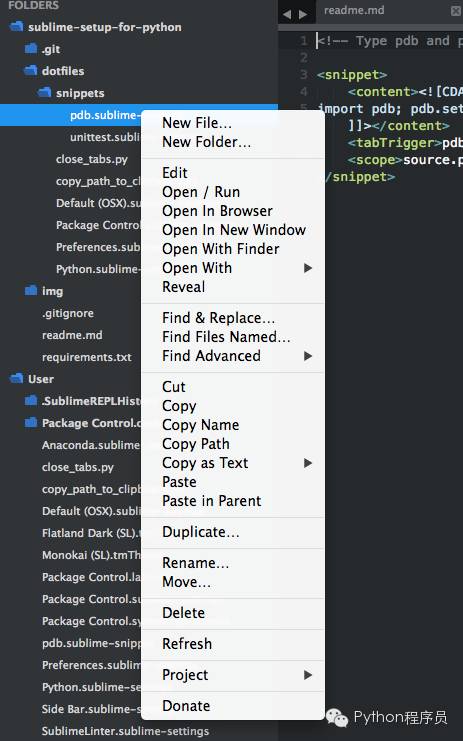
Task: Open Anaconda.sublime file under User
Action: [x=91, y=445]
